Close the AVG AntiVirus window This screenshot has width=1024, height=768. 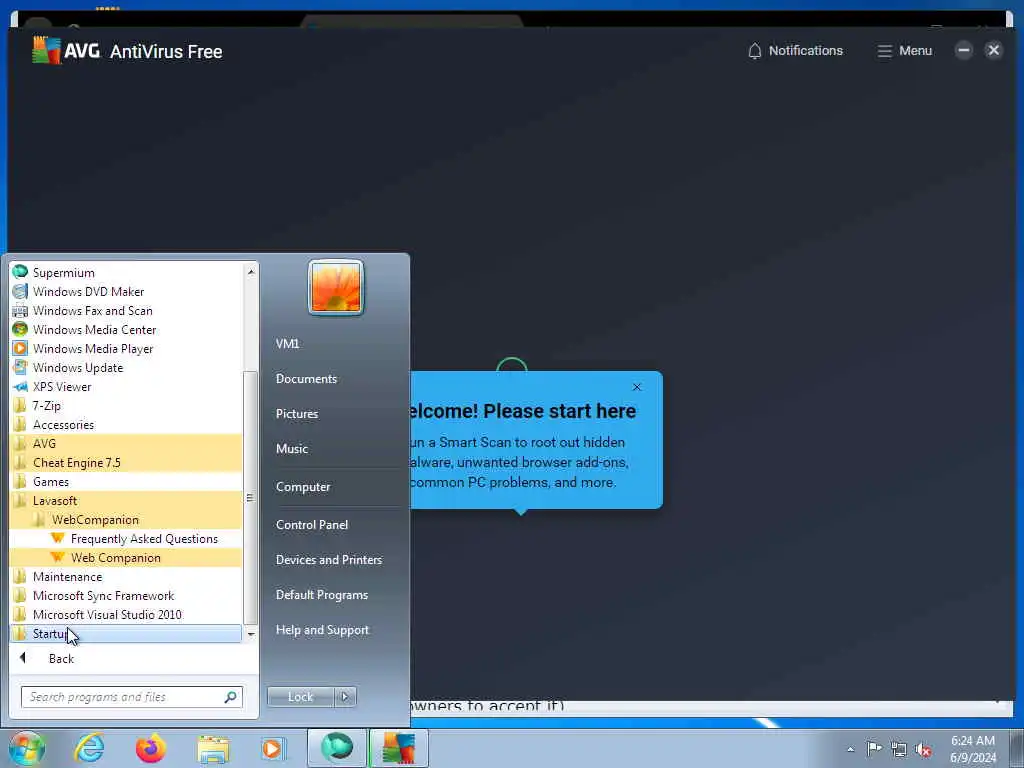[x=993, y=50]
